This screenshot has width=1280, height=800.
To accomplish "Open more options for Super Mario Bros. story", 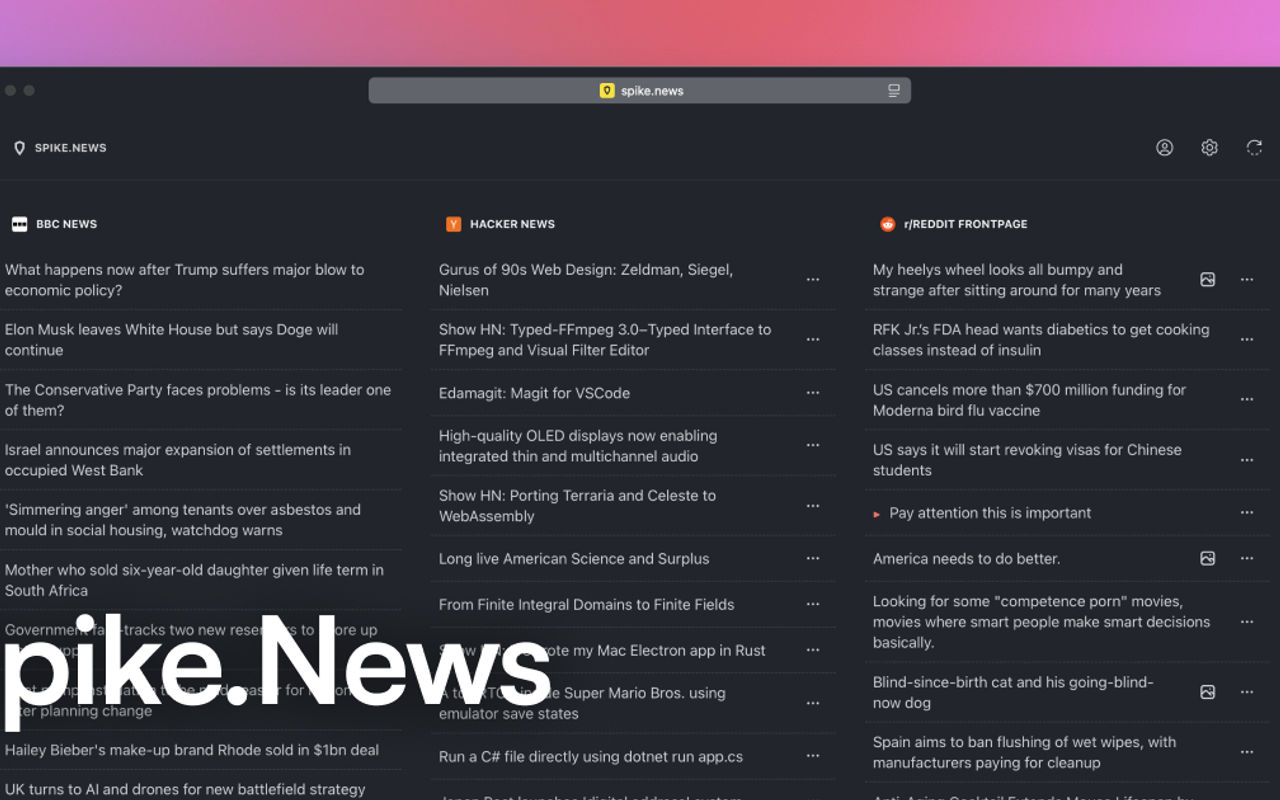I will [813, 703].
